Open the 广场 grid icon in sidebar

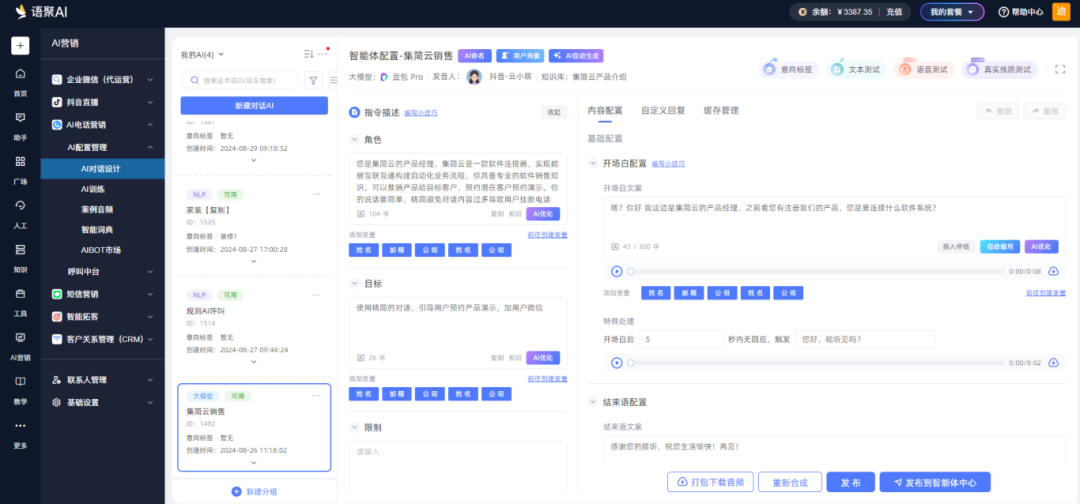pyautogui.click(x=20, y=162)
